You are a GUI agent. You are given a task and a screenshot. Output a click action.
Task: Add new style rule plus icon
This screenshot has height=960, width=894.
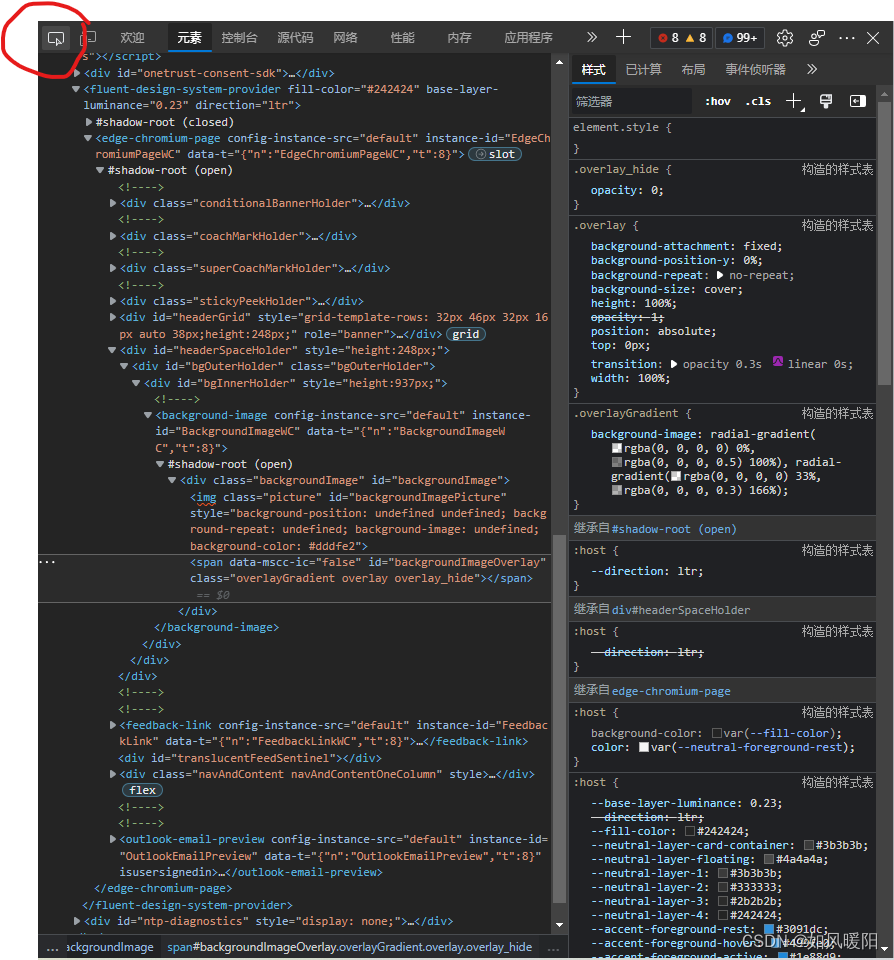(794, 102)
